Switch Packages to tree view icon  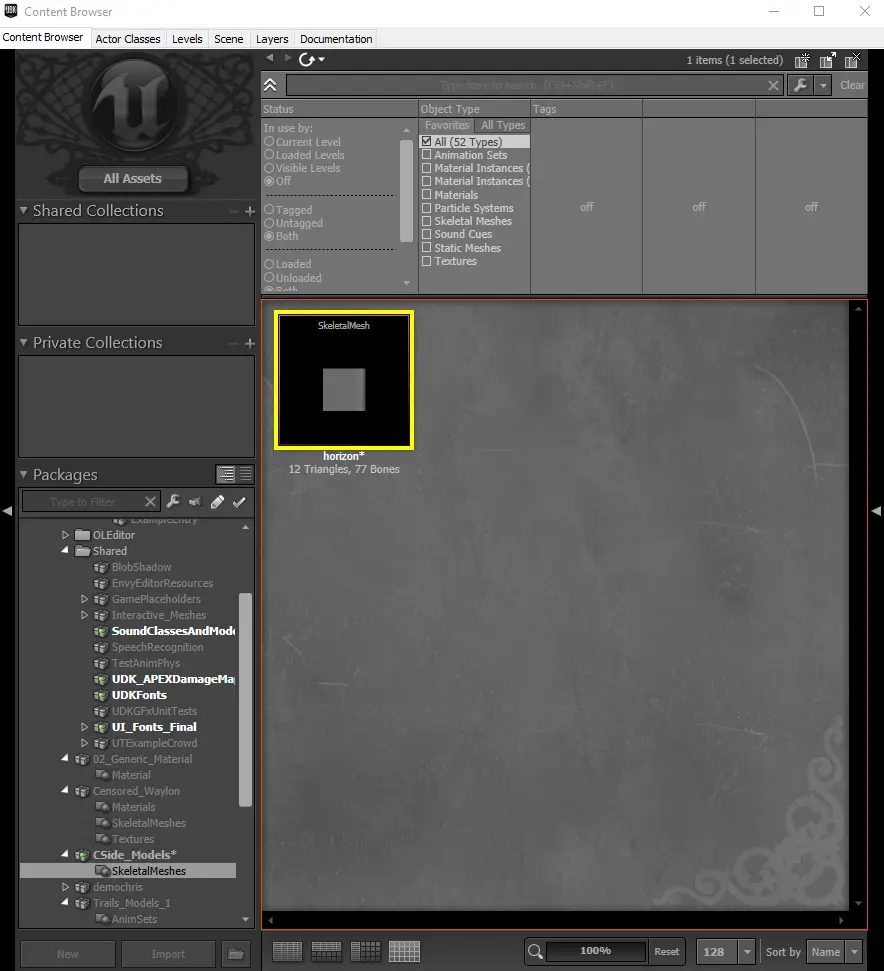point(225,474)
